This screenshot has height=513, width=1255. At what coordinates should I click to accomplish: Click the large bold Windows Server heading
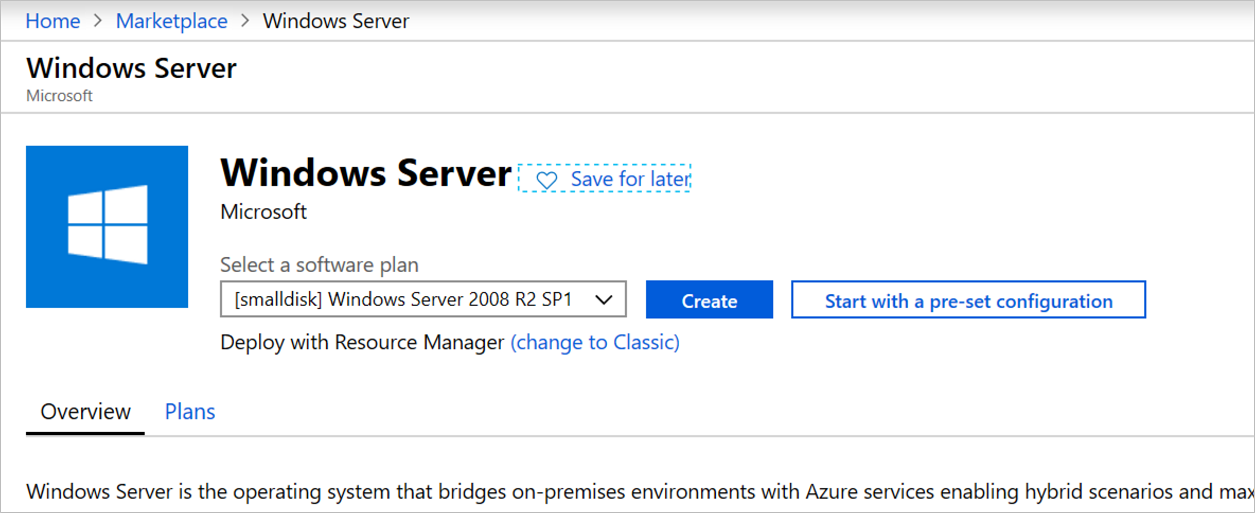click(x=366, y=174)
